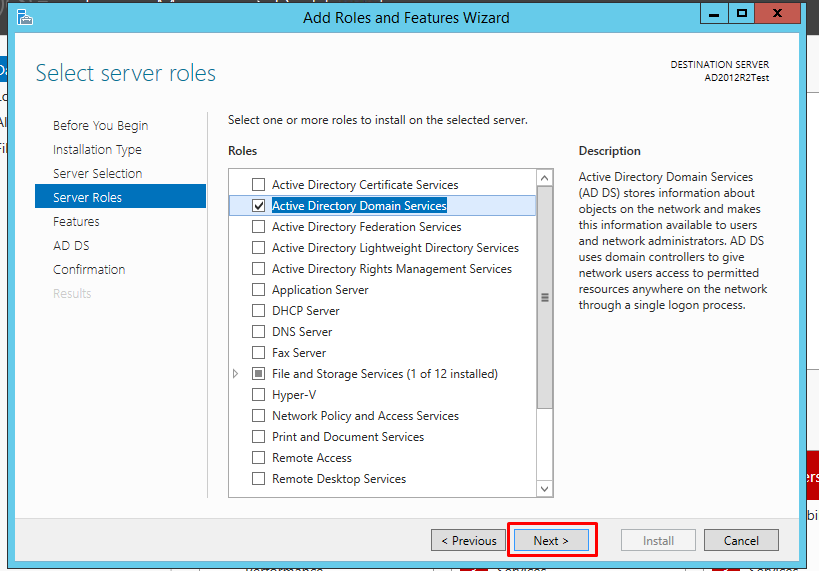The image size is (819, 571).
Task: Click the down arrow of roles scrollbar
Action: click(544, 488)
